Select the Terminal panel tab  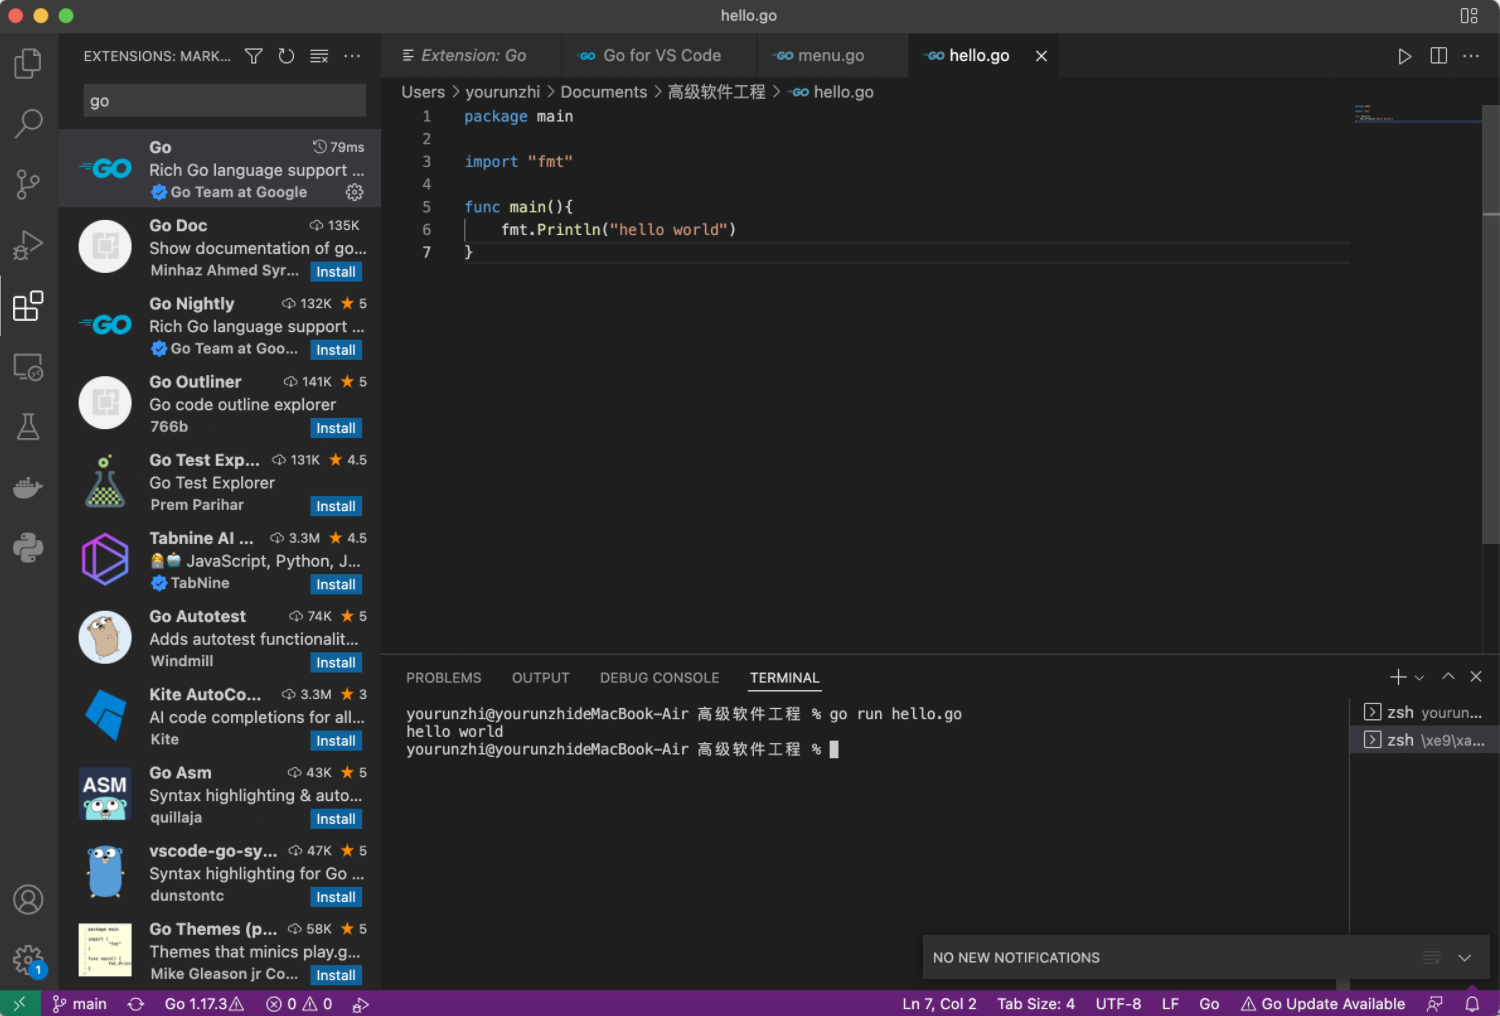coord(785,678)
